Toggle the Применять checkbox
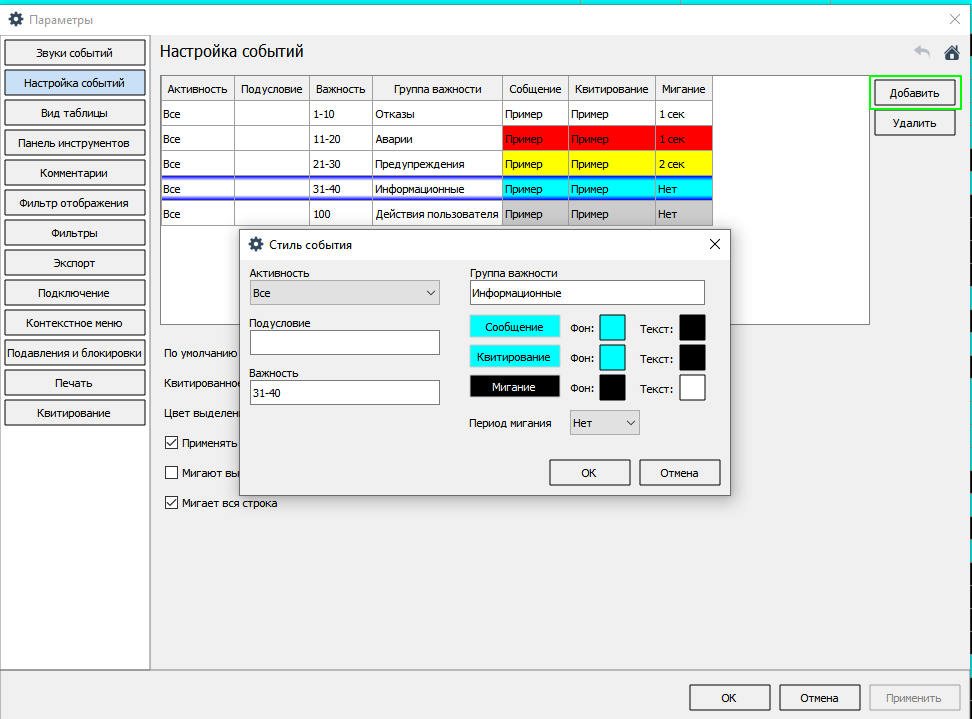 pos(172,443)
